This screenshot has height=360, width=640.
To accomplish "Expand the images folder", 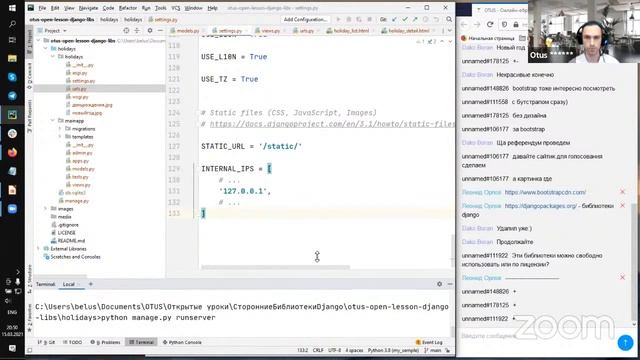I will (45, 209).
